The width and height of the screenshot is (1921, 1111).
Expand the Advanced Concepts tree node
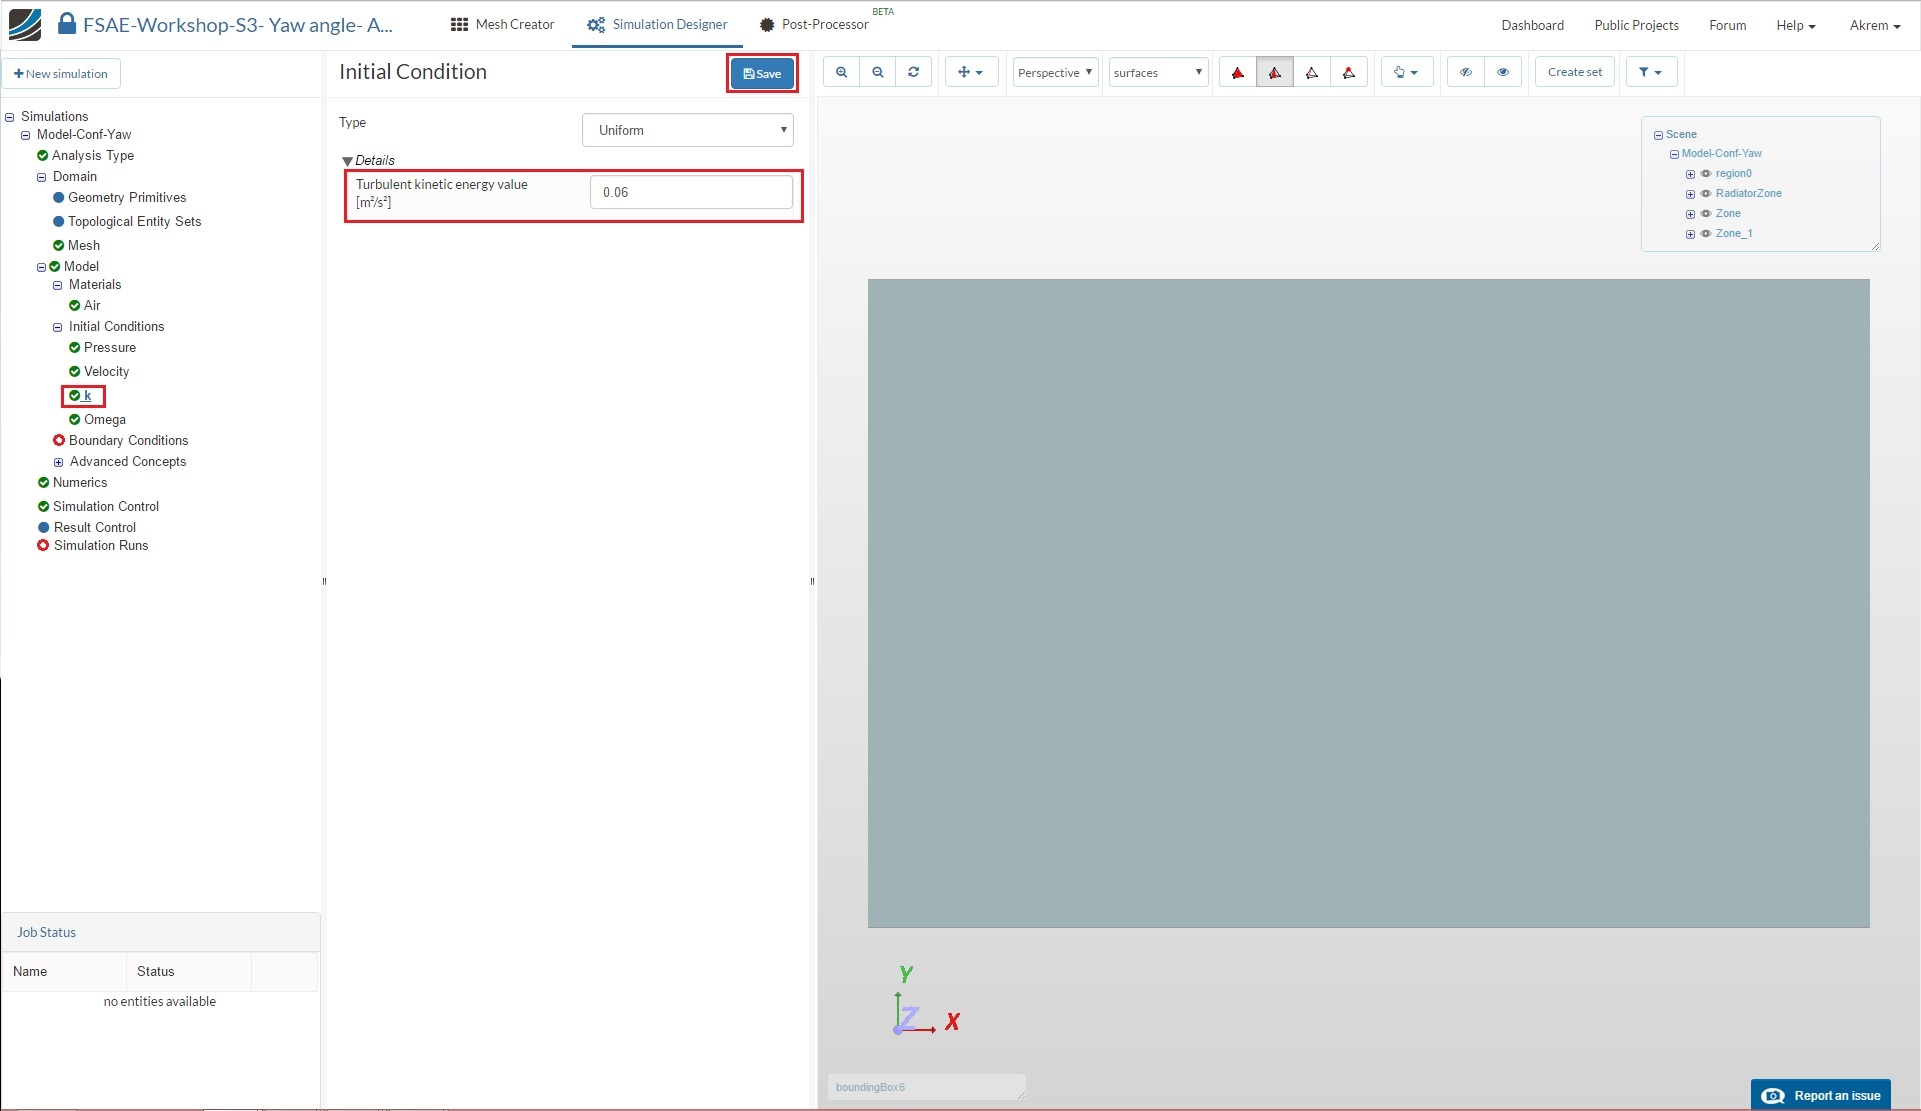[x=58, y=462]
